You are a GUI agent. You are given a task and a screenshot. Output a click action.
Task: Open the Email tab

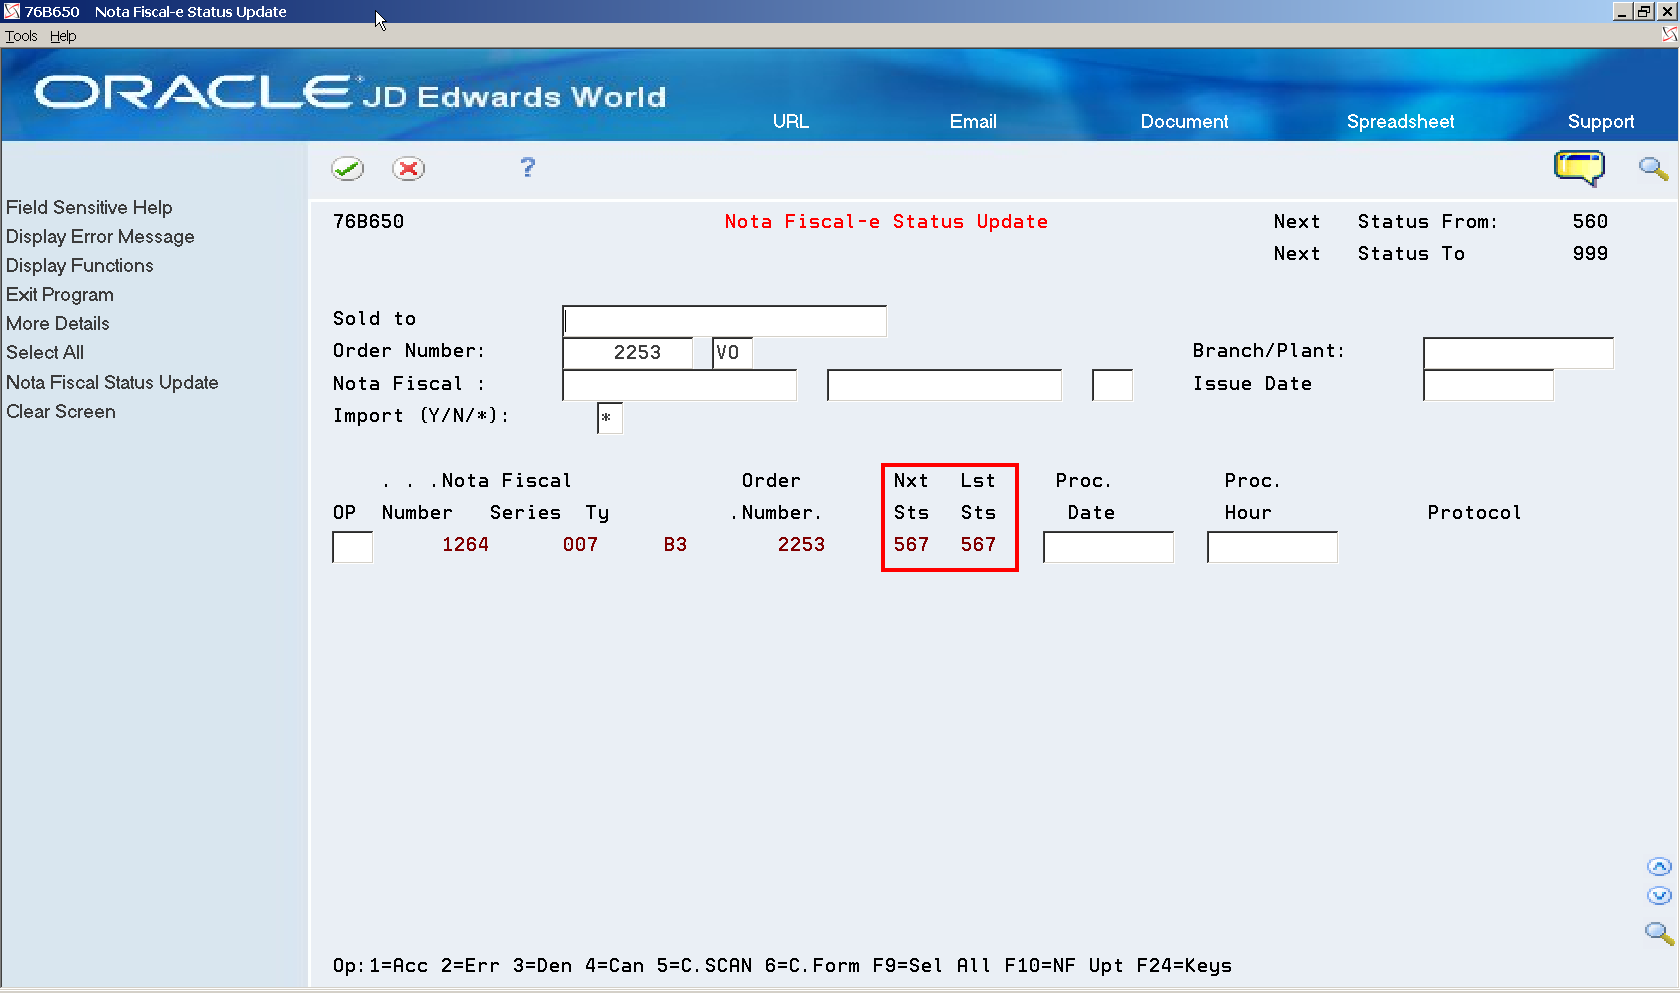pyautogui.click(x=973, y=121)
